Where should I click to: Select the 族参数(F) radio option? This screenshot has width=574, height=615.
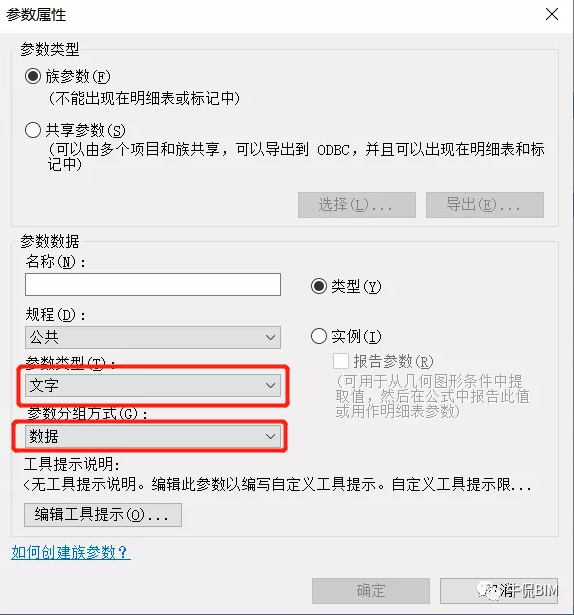[x=33, y=76]
